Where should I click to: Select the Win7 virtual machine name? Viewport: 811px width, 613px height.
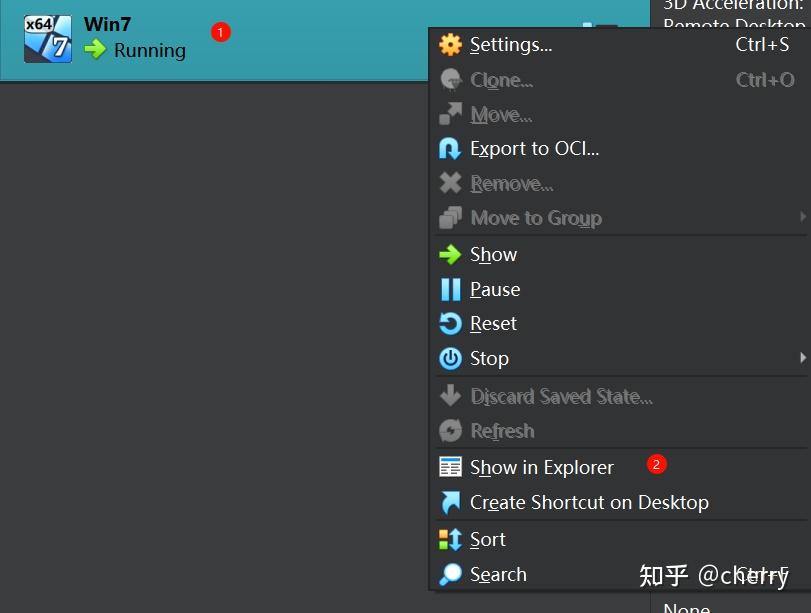[x=108, y=24]
